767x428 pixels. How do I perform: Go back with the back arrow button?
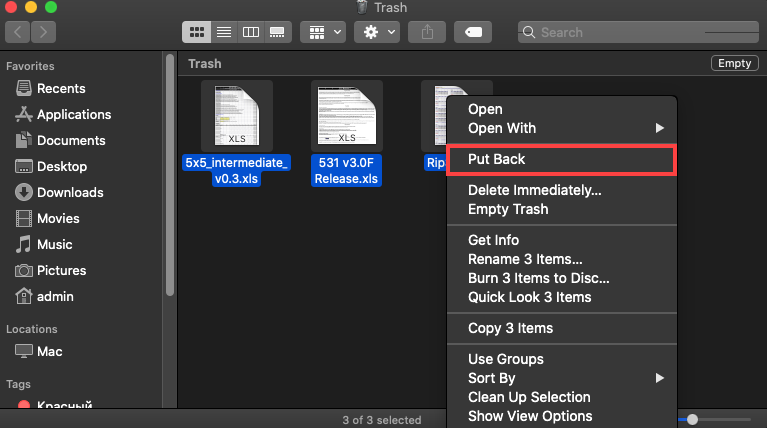pos(18,32)
